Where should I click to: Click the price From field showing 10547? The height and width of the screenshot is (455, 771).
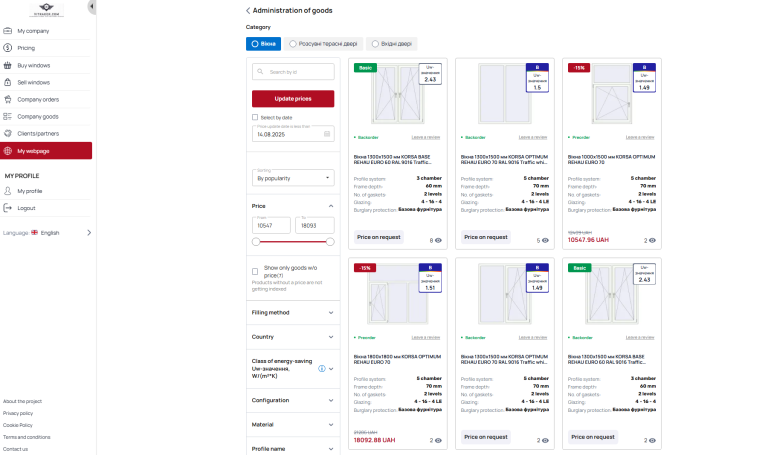(x=271, y=225)
